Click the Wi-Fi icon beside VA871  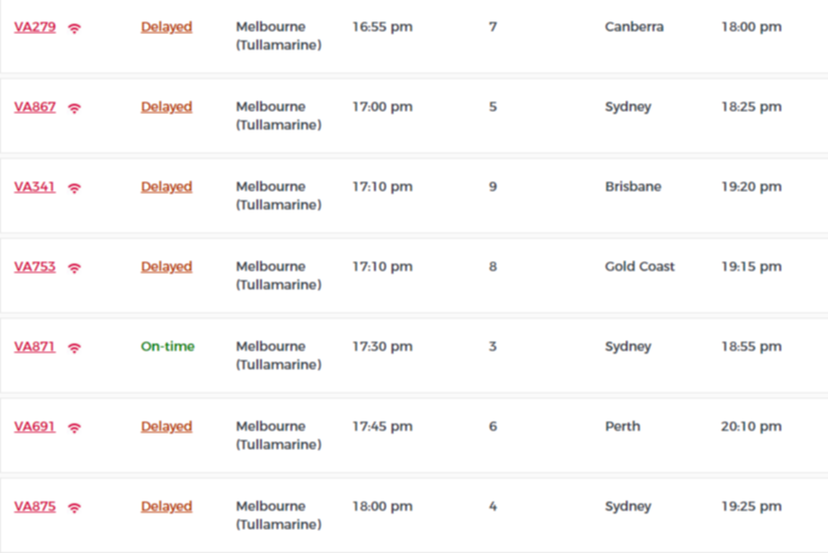click(74, 348)
